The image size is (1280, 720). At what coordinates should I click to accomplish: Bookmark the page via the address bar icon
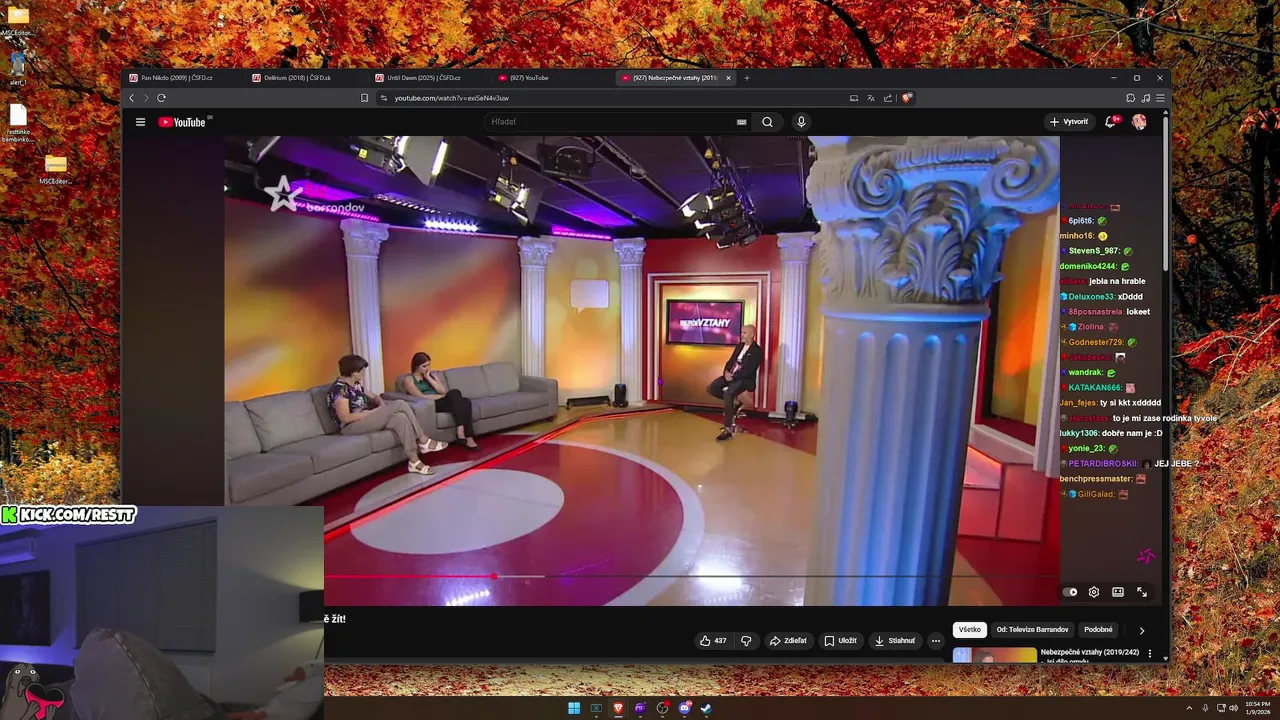[365, 98]
